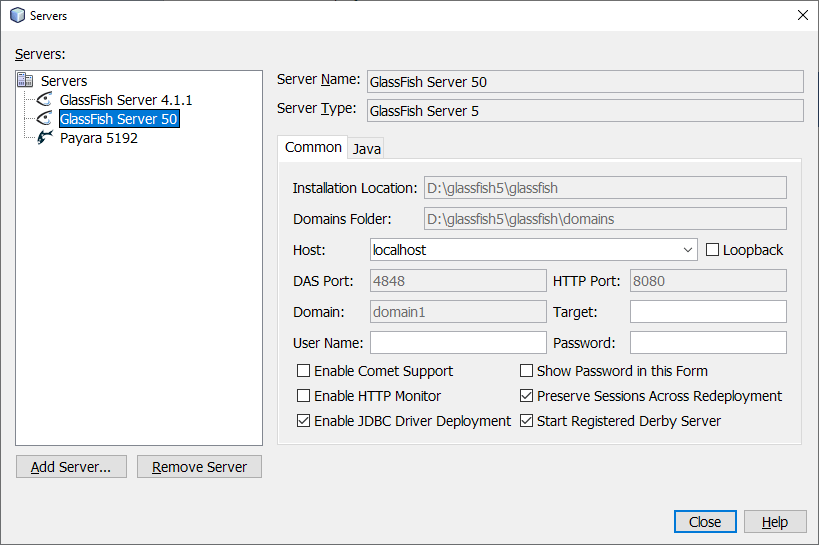Open the Host dropdown arrow
819x545 pixels.
[x=688, y=250]
